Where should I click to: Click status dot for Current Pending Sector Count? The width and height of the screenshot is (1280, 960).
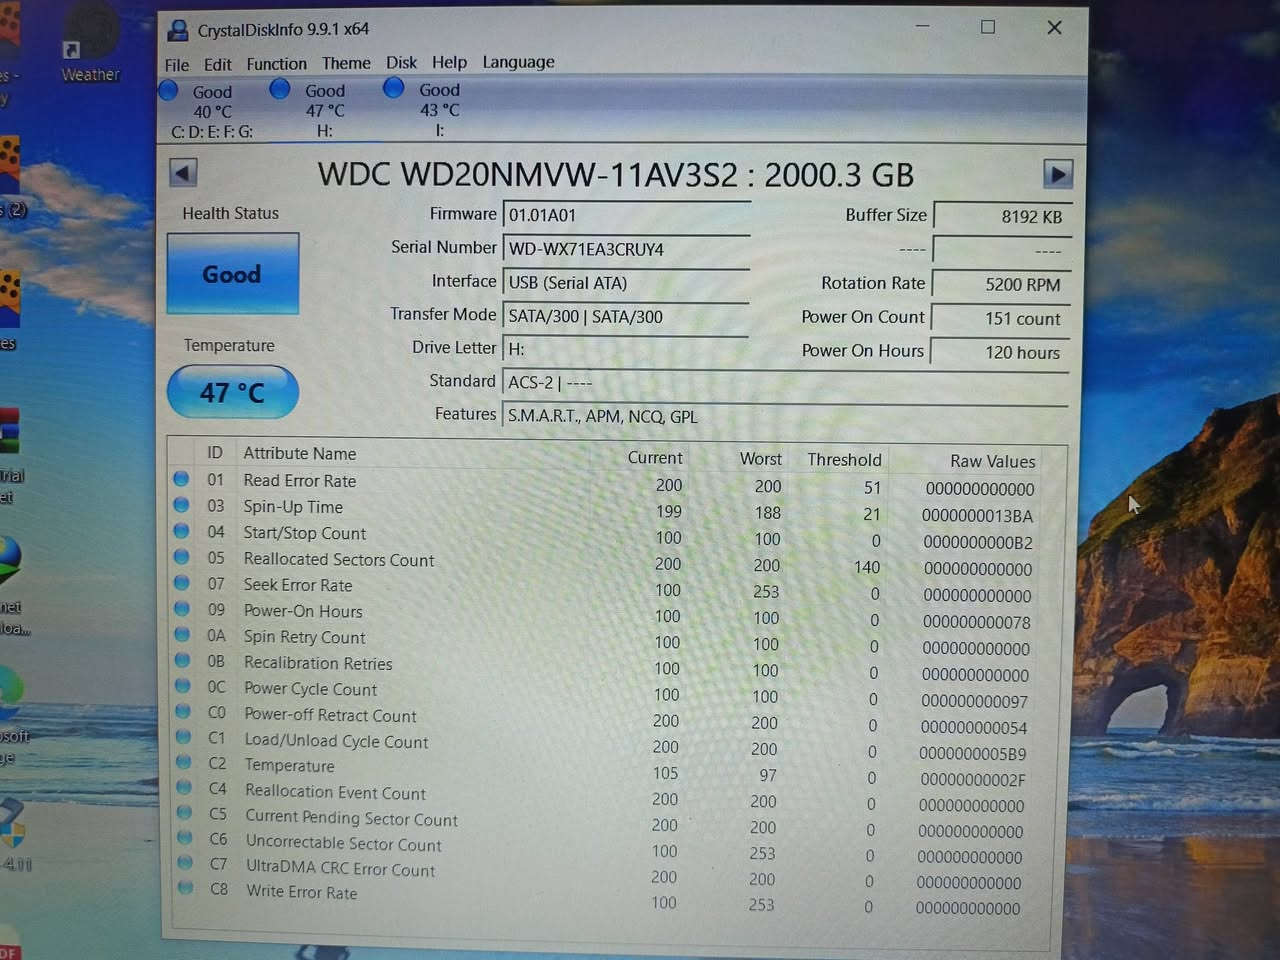pyautogui.click(x=184, y=812)
